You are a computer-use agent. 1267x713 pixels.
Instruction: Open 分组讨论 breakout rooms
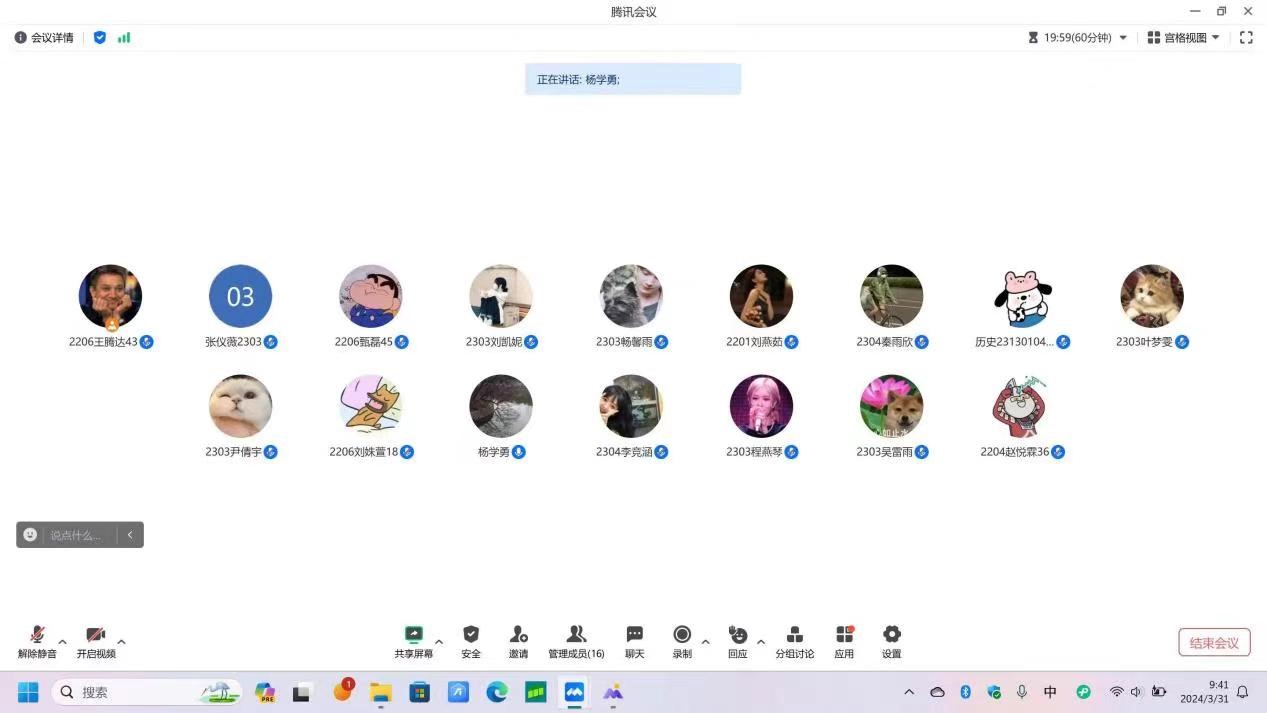[x=794, y=635]
